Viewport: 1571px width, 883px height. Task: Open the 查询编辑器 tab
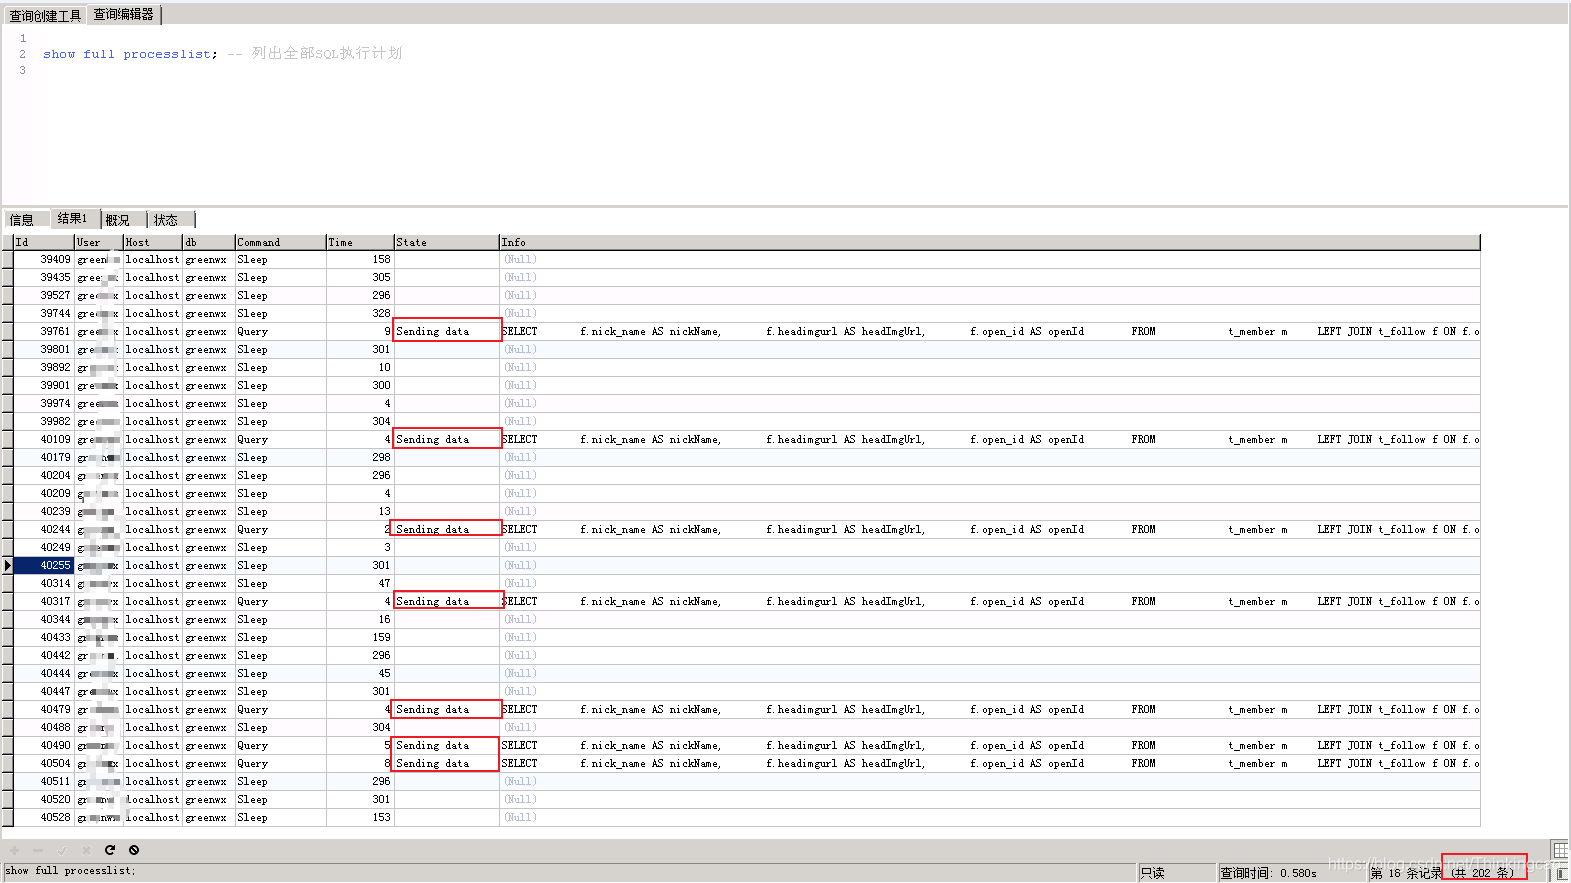pyautogui.click(x=124, y=14)
